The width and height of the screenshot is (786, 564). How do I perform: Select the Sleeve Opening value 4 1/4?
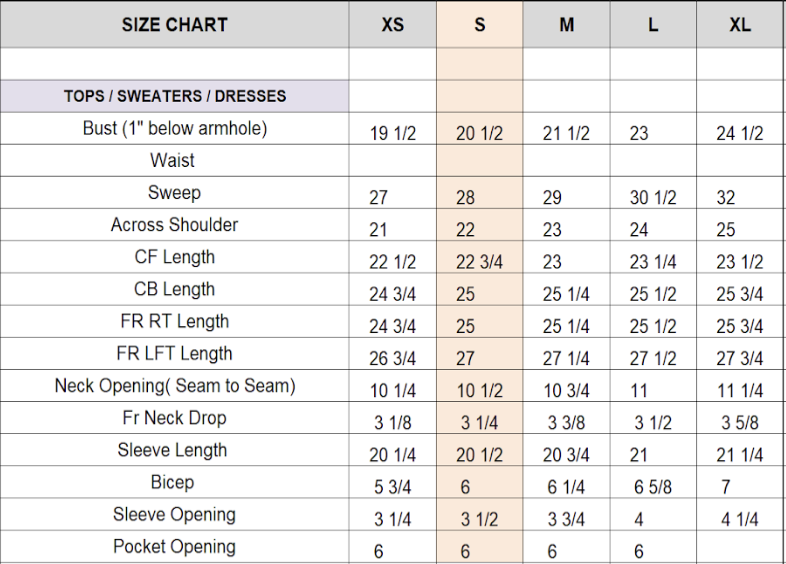pos(739,519)
